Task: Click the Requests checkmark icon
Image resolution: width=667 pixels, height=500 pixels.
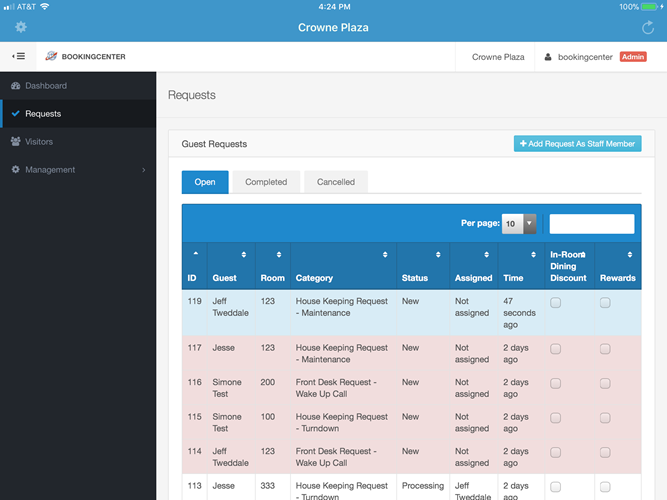Action: [x=16, y=114]
